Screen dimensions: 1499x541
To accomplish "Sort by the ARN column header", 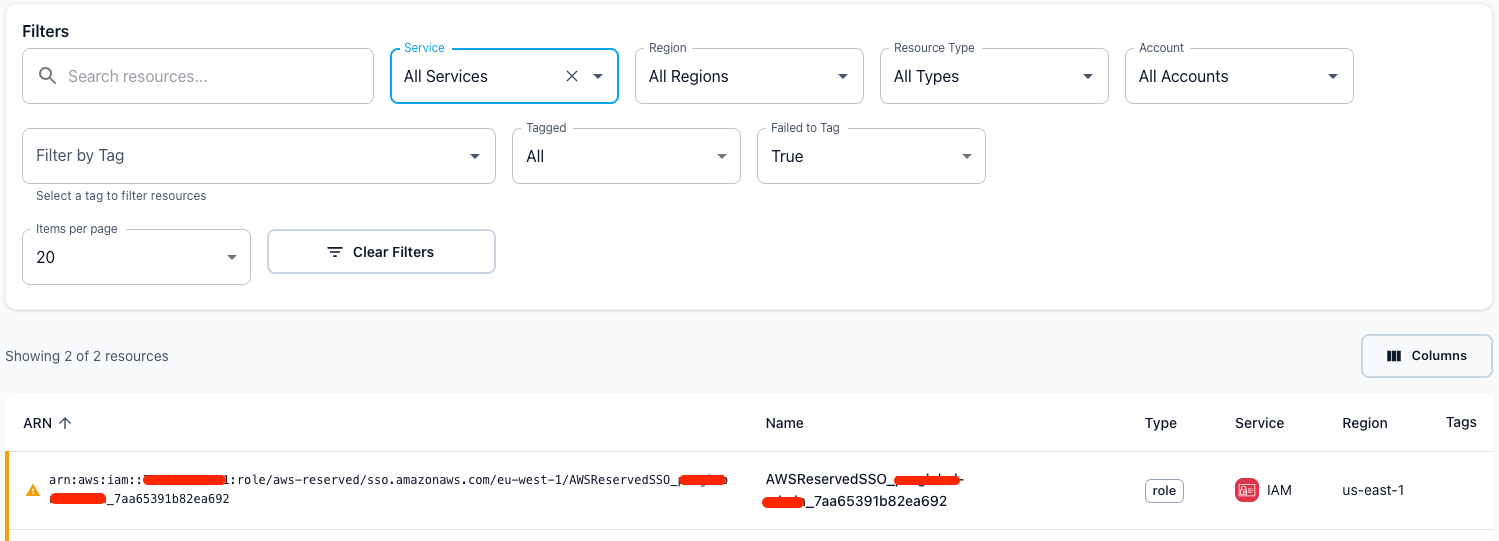I will [38, 423].
